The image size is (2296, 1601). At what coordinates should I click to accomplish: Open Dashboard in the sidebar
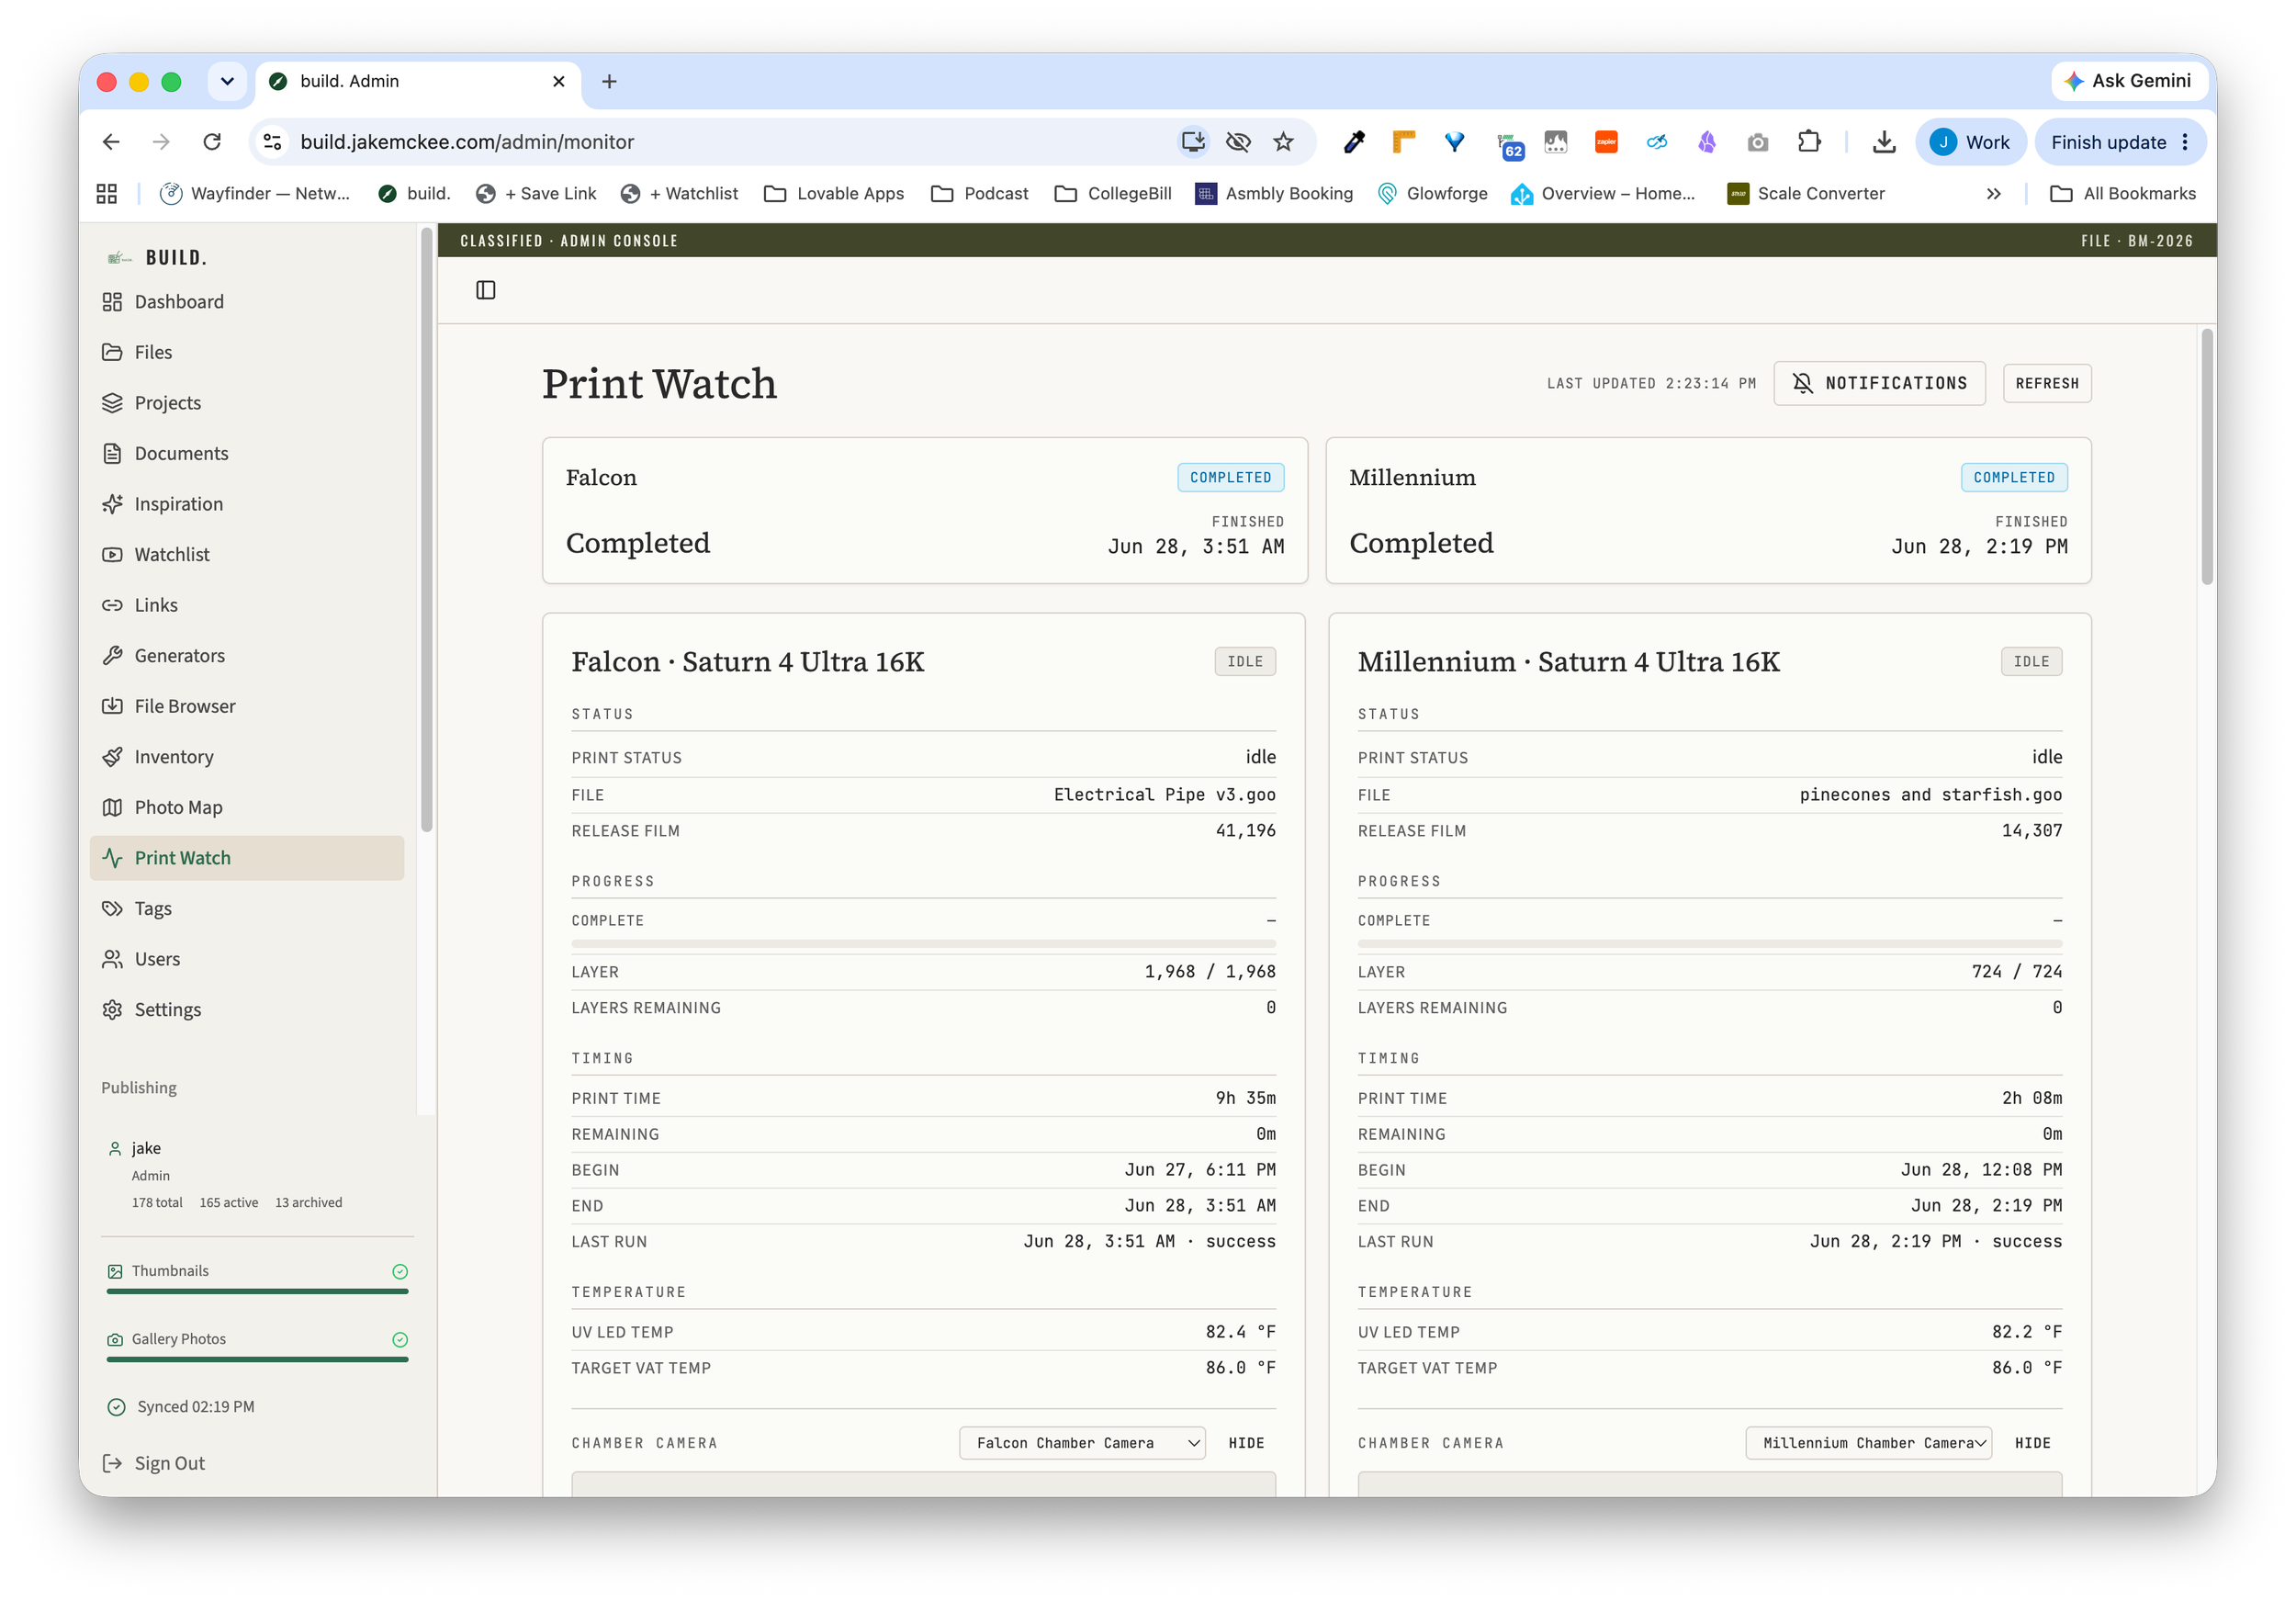(162, 302)
